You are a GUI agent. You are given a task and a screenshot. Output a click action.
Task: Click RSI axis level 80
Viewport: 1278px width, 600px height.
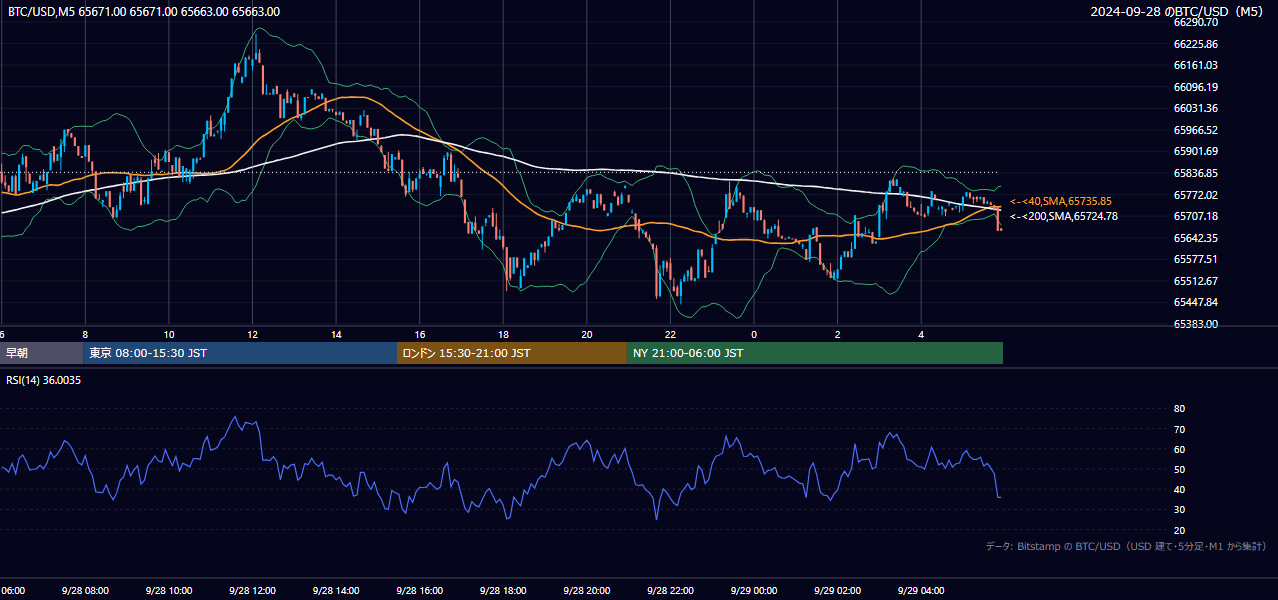[x=1179, y=409]
